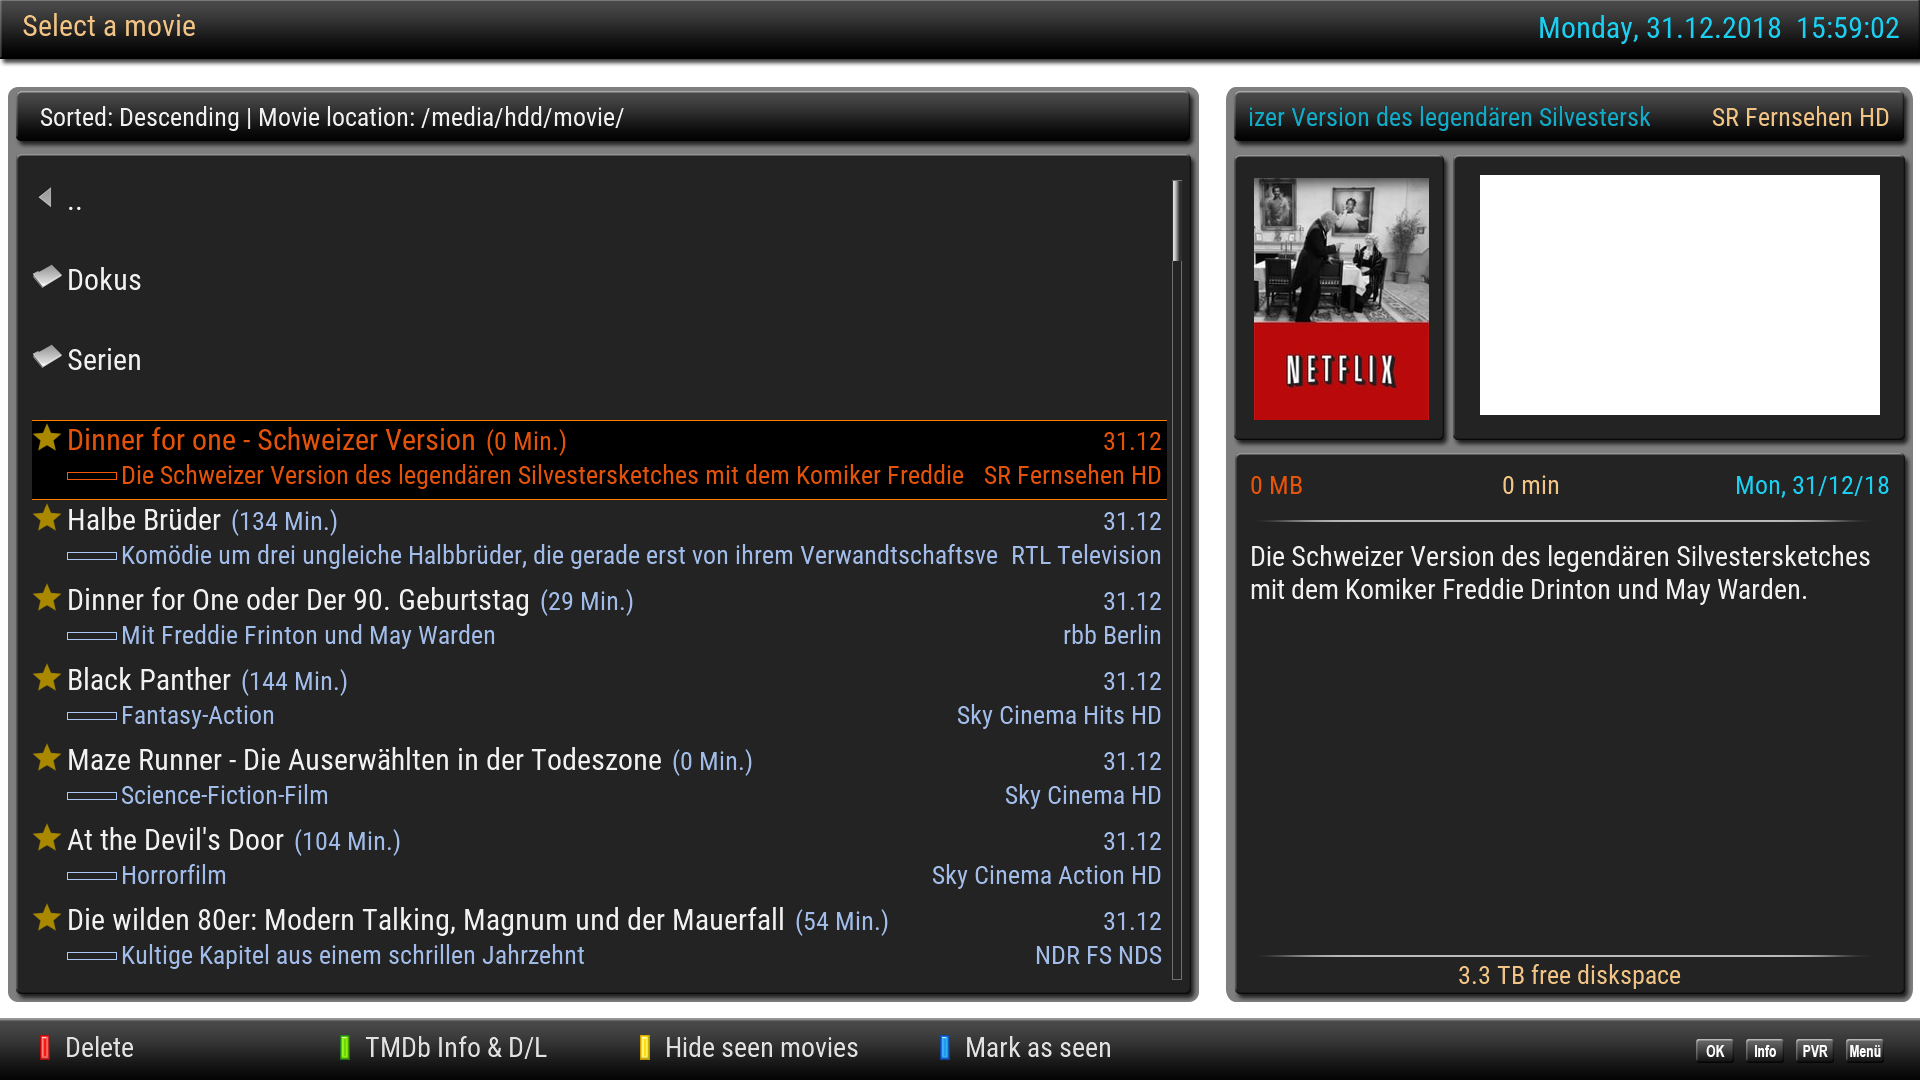This screenshot has width=1920, height=1080.
Task: Click the movie list vertical scrollbar
Action: 1177,222
